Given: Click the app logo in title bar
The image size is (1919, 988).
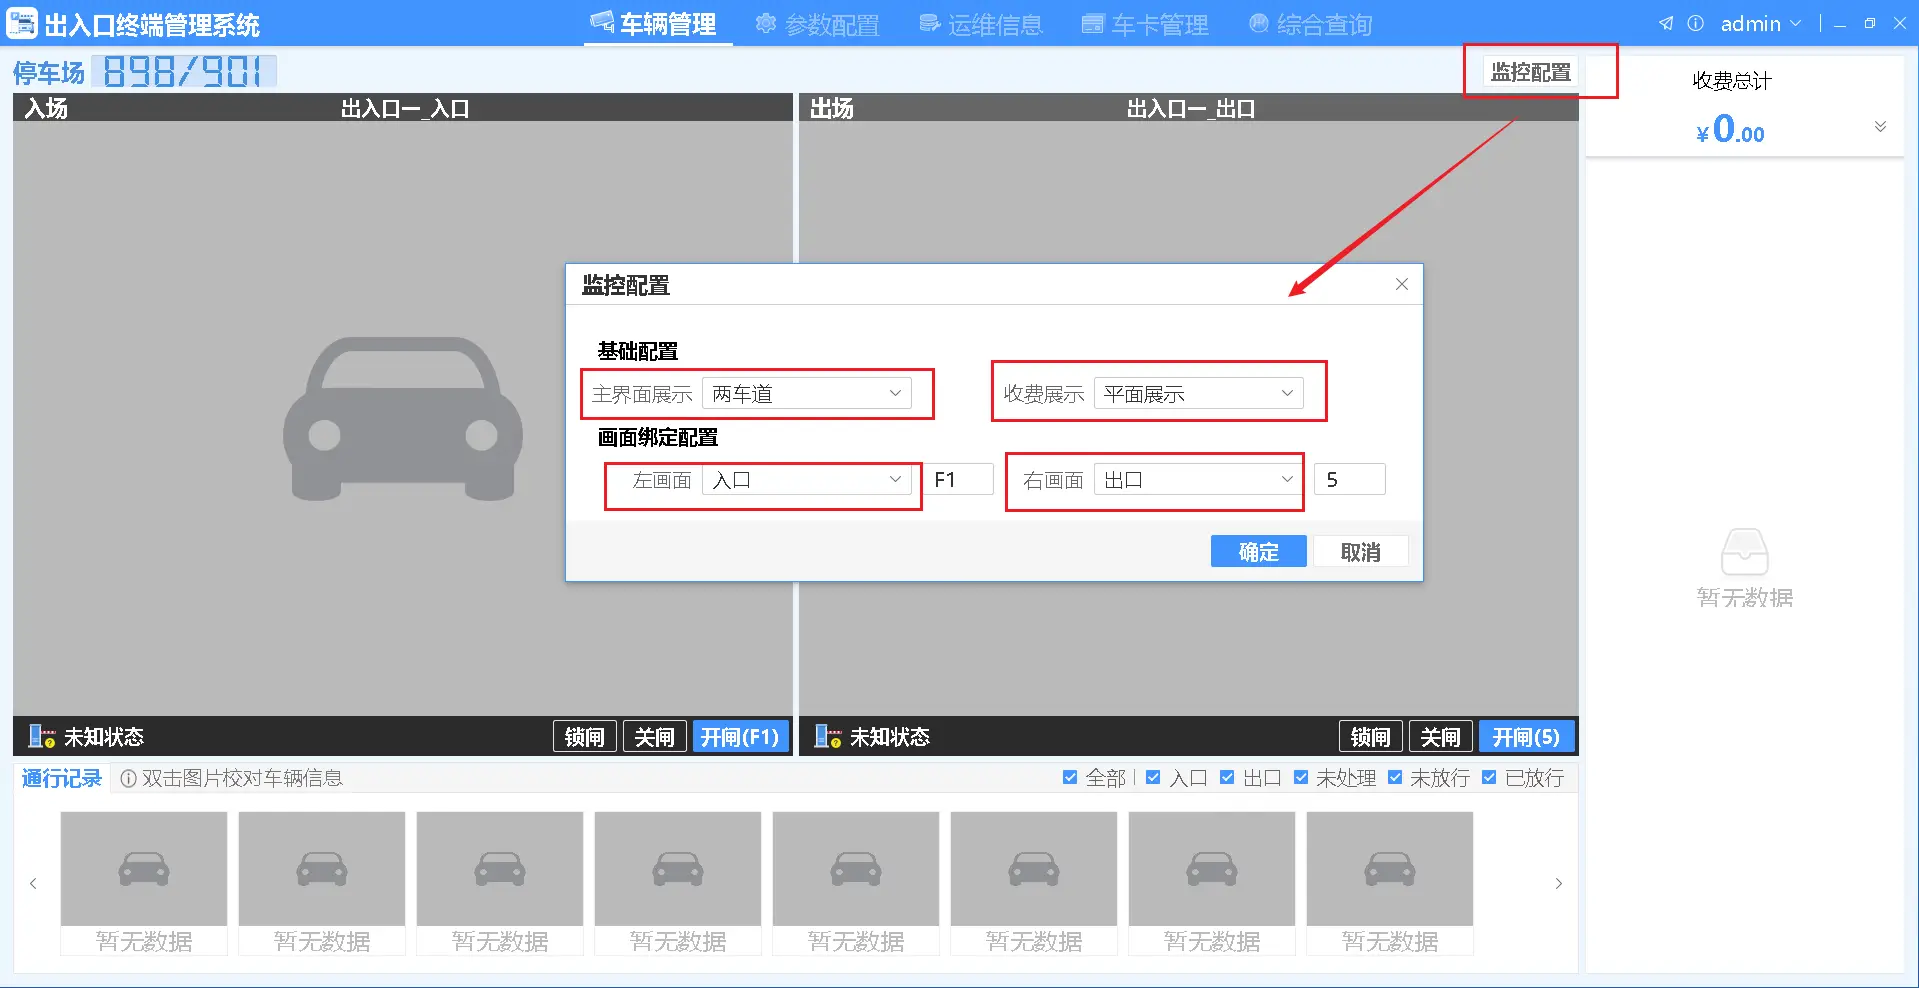Looking at the screenshot, I should (22, 23).
